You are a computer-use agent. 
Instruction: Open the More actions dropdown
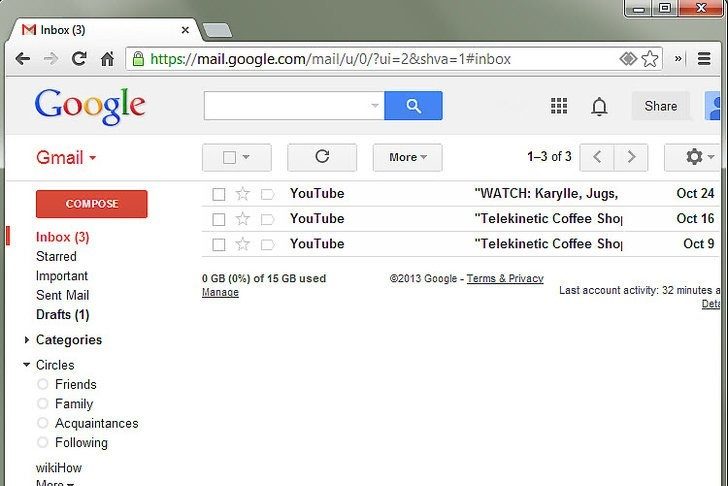pyautogui.click(x=407, y=157)
